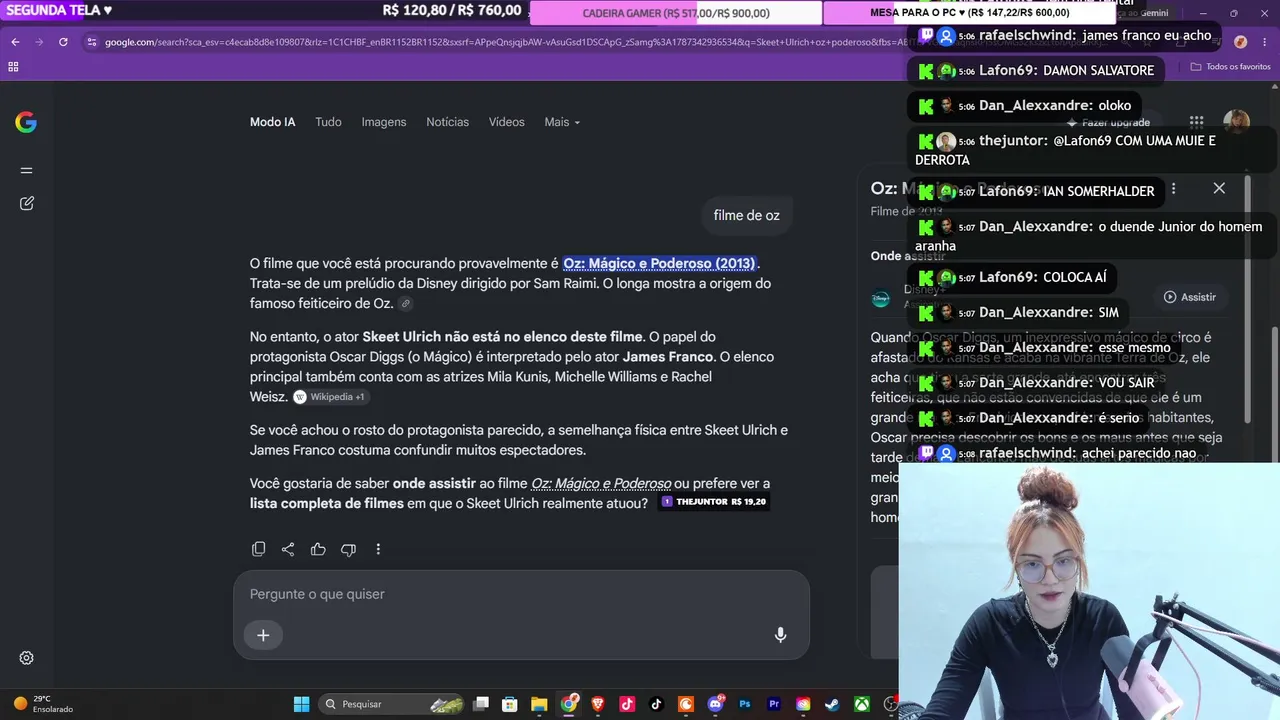Viewport: 1280px width, 720px height.
Task: Click the Assistir button in side panel
Action: tap(1189, 297)
